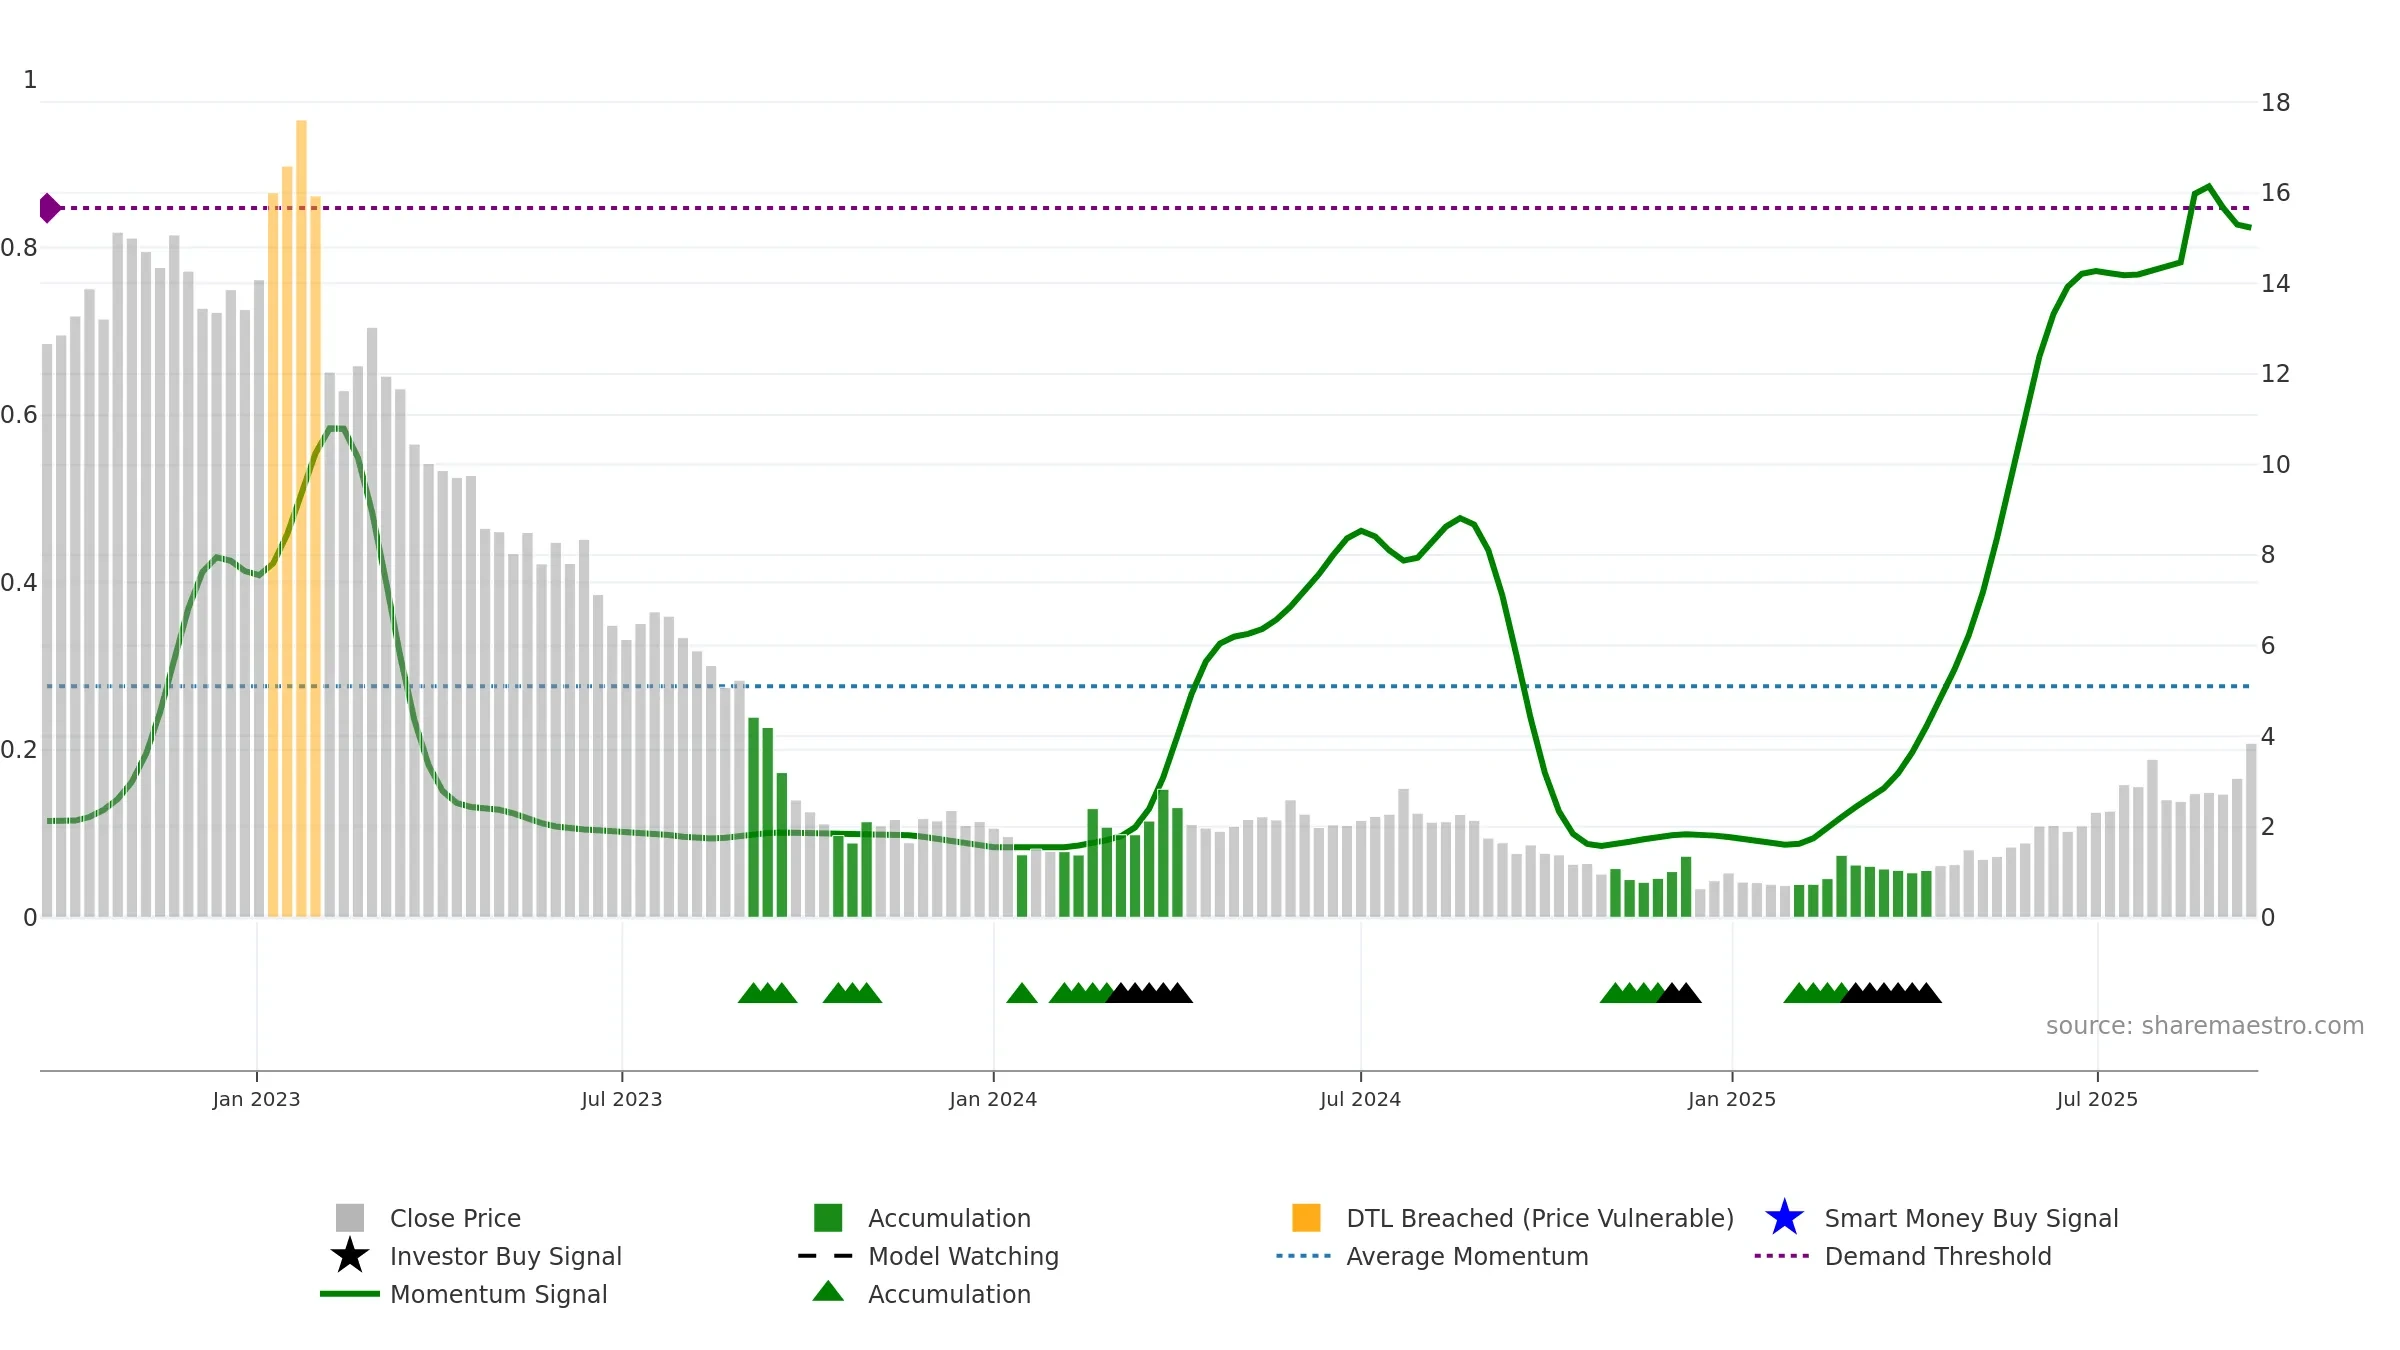
Task: Click the left axis value 0.6
Action: pyautogui.click(x=18, y=415)
